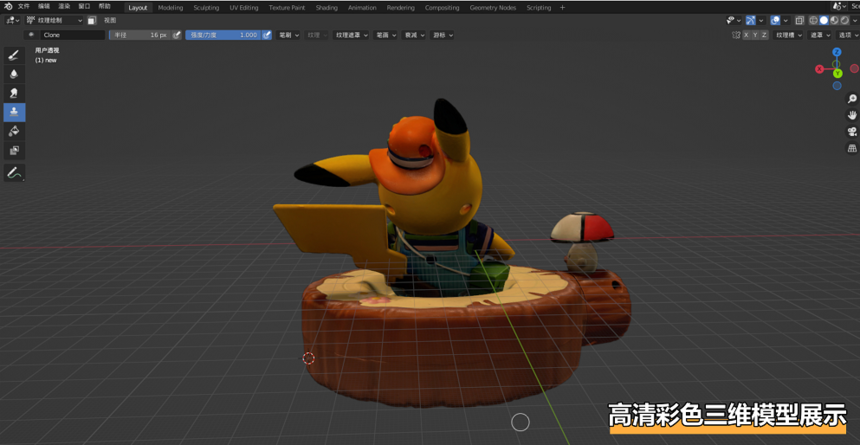
Task: Toggle strength pressure sensitivity pen icon
Action: (x=267, y=35)
